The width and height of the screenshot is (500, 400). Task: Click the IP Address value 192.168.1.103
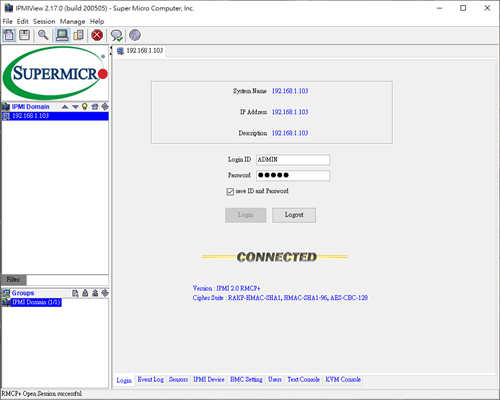[x=290, y=112]
